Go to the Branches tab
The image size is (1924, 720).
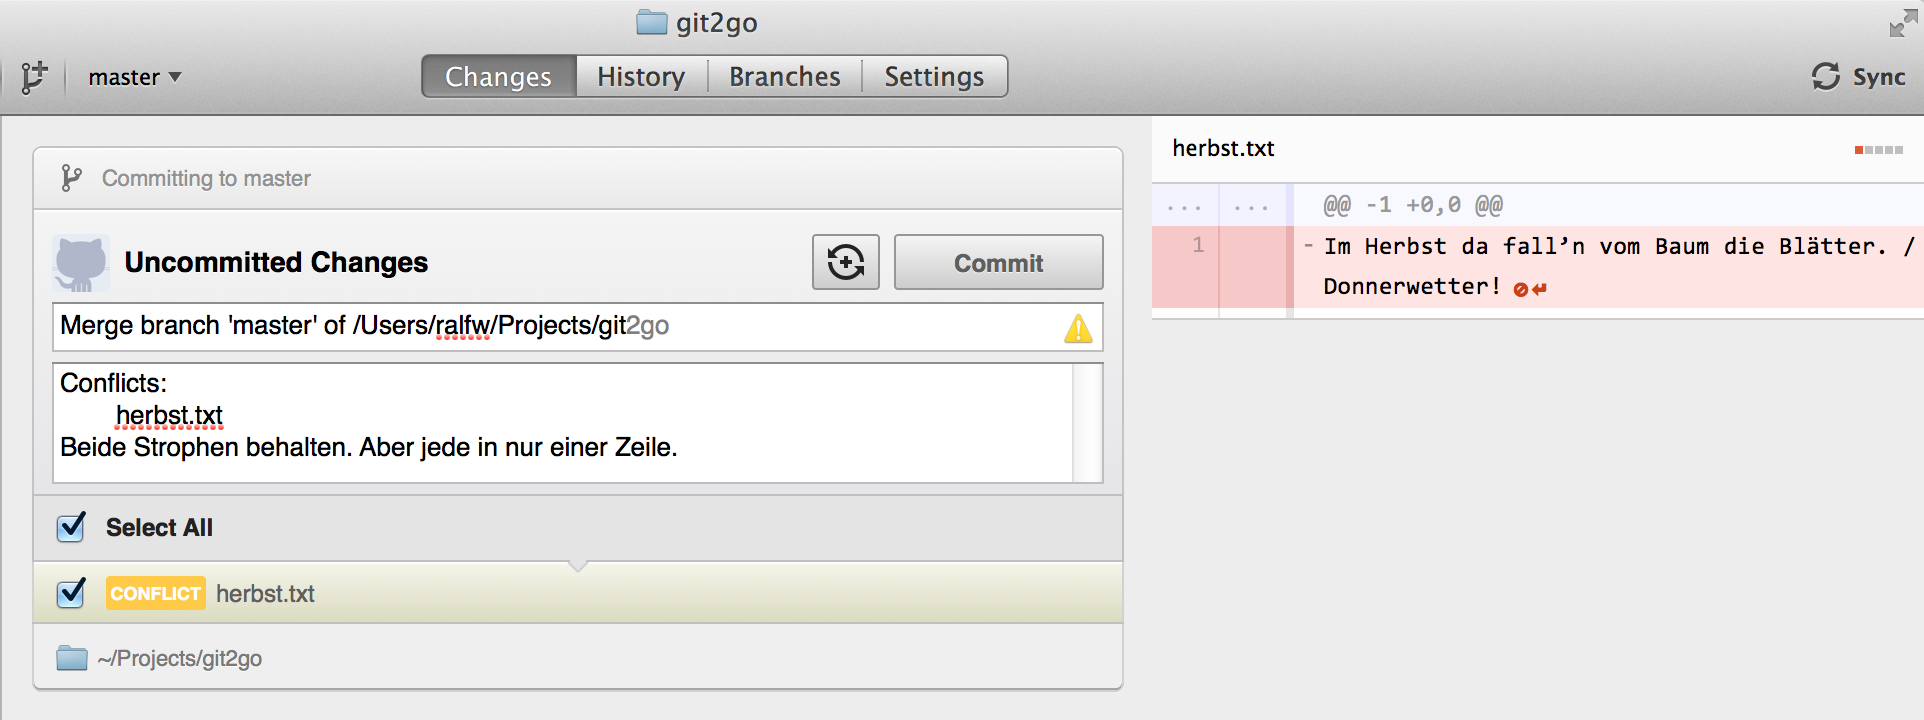(785, 77)
